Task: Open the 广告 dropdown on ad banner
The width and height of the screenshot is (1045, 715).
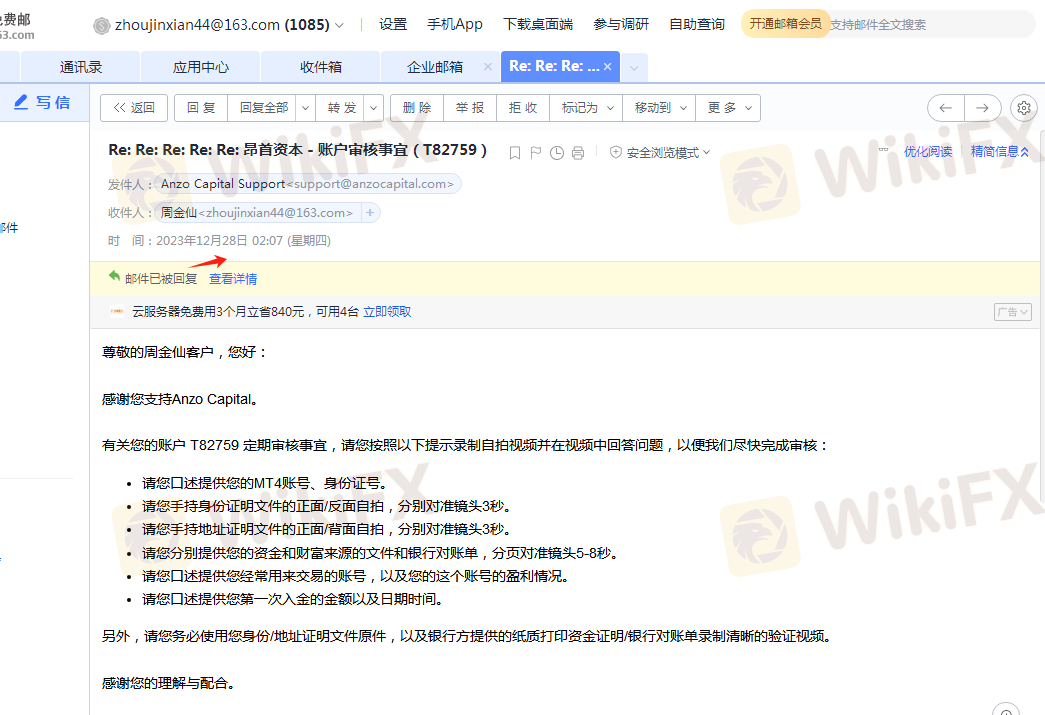Action: [1012, 312]
